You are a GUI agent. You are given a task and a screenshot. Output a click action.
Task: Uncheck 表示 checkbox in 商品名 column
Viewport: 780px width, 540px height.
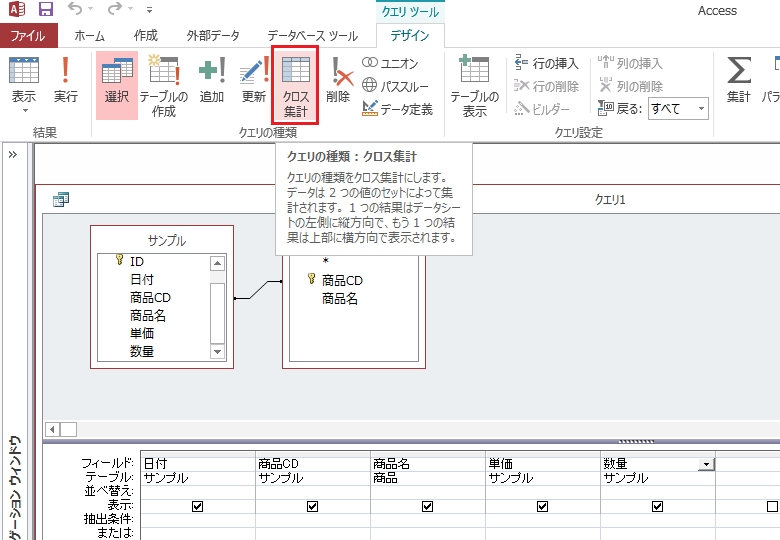click(427, 507)
